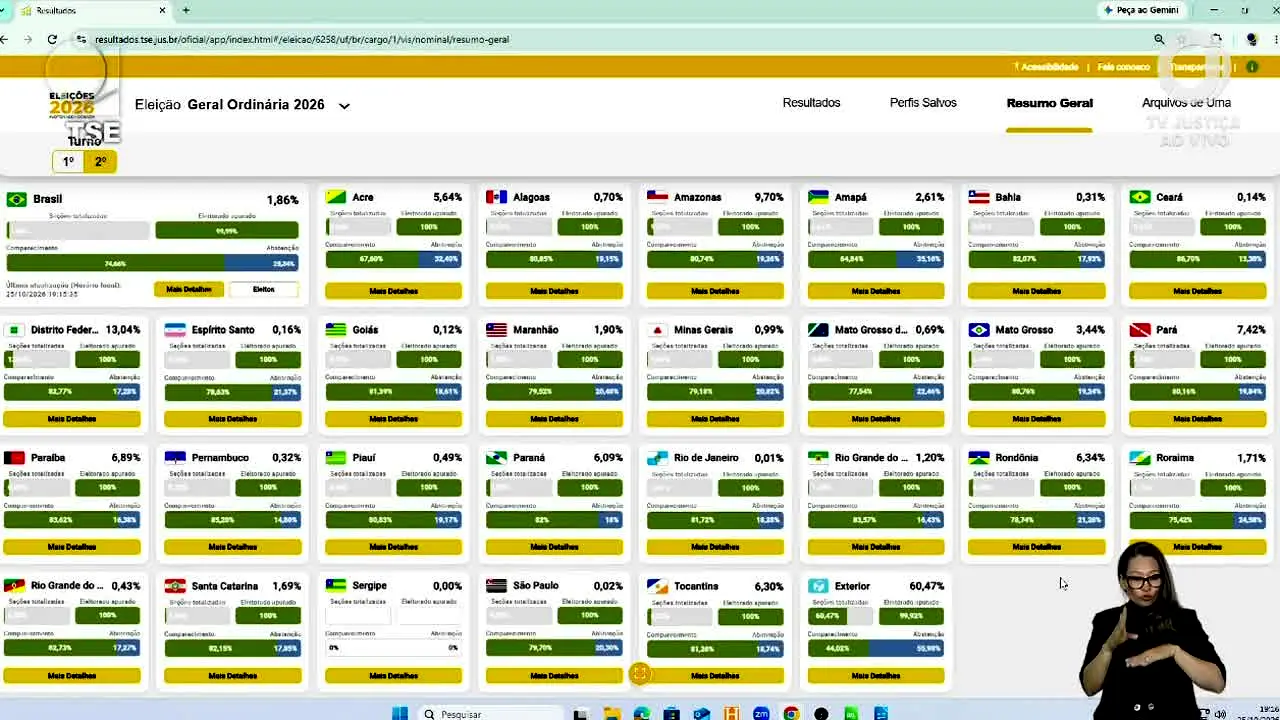Open the Chrome zoom magnifier icon
This screenshot has width=1280, height=720.
[1159, 39]
